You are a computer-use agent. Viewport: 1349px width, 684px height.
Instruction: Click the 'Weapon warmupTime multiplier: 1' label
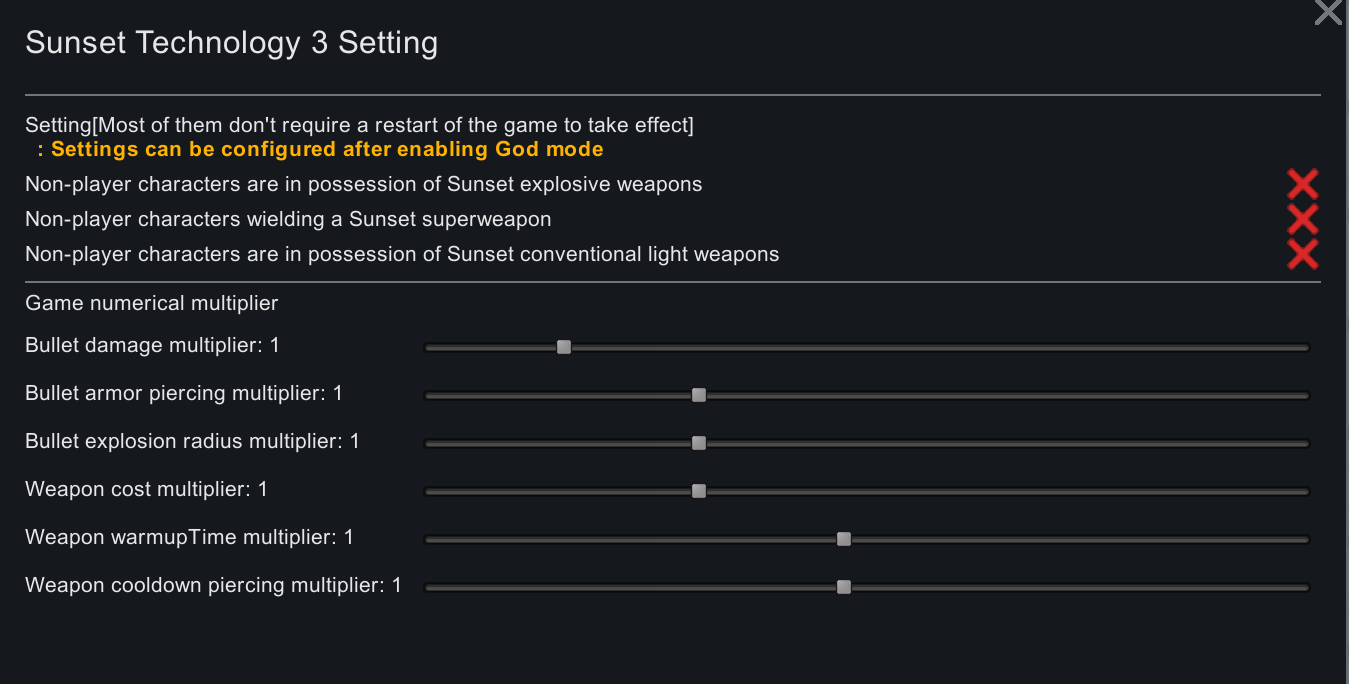pyautogui.click(x=190, y=538)
